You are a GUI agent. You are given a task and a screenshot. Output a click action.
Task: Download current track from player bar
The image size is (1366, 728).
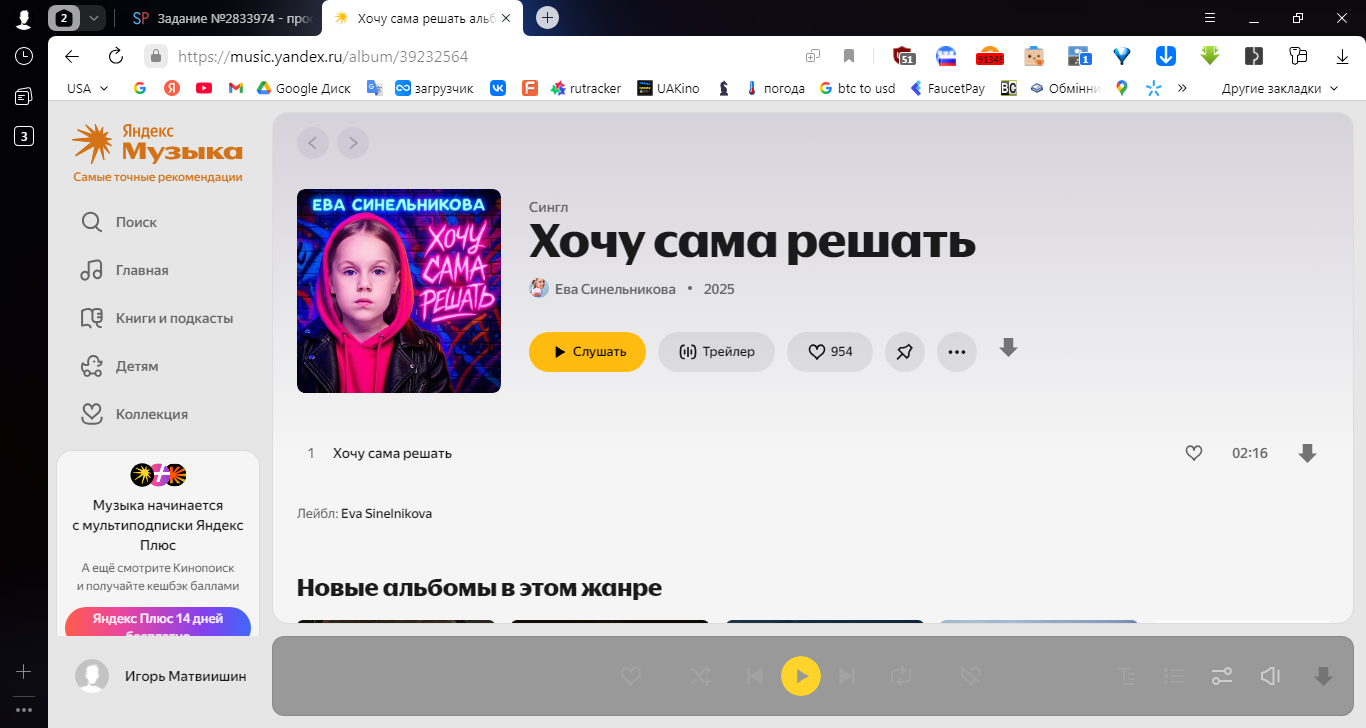click(1323, 676)
